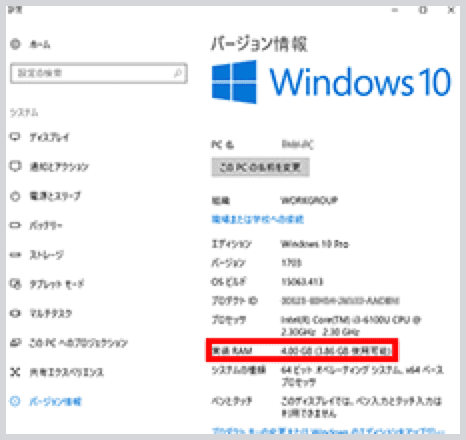Click the システム section header in sidebar
Viewport: 466px width, 440px height.
(x=24, y=113)
